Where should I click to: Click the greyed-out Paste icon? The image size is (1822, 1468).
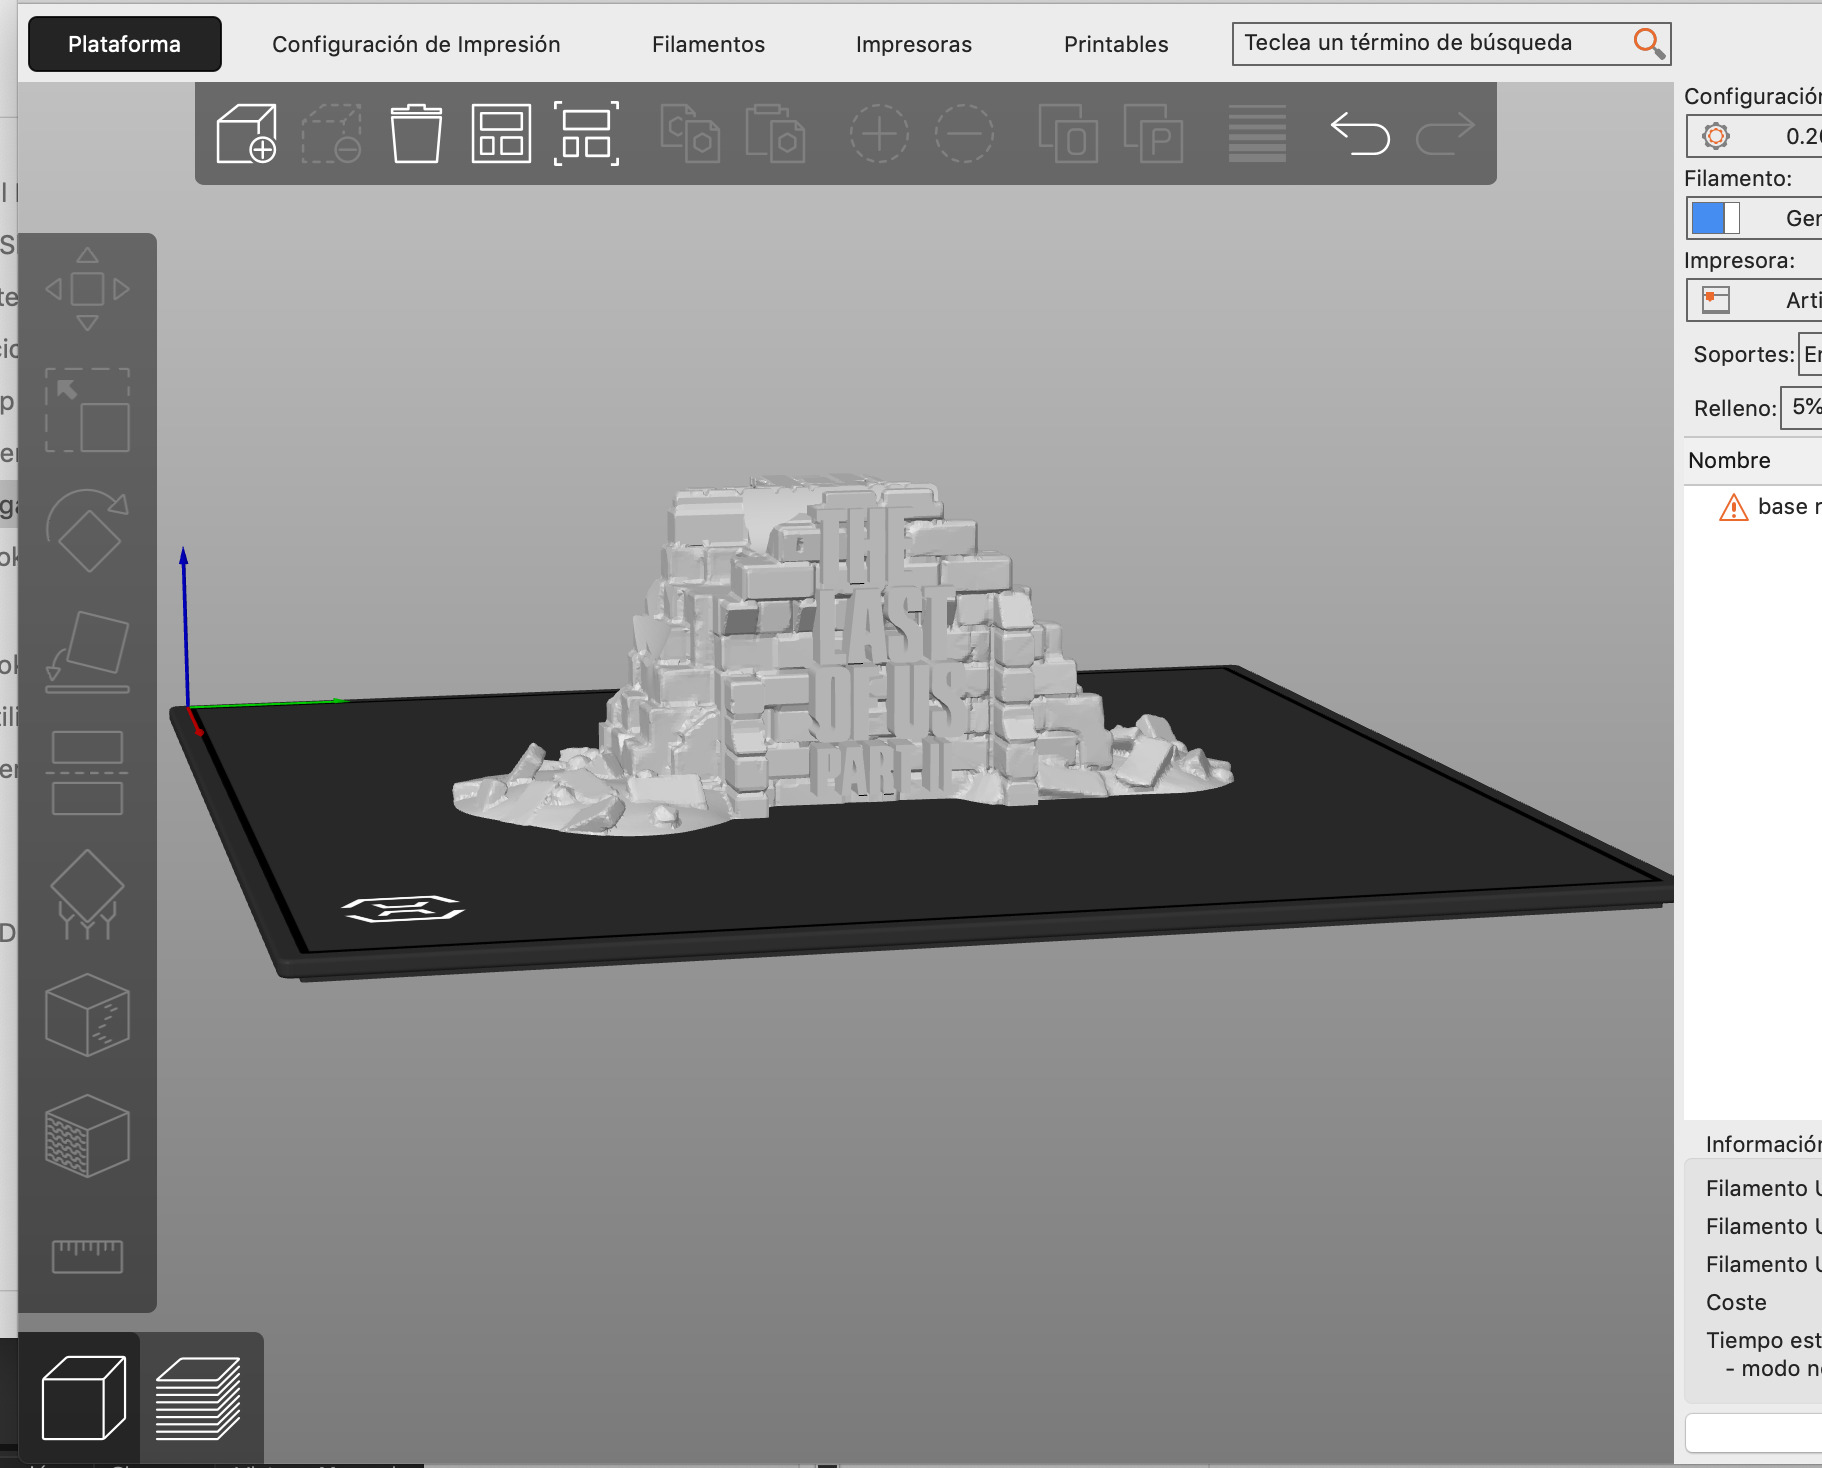[775, 133]
